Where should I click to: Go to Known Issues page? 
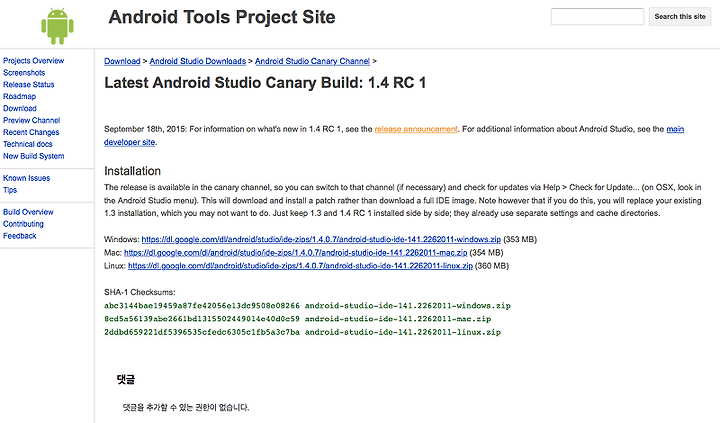click(27, 178)
